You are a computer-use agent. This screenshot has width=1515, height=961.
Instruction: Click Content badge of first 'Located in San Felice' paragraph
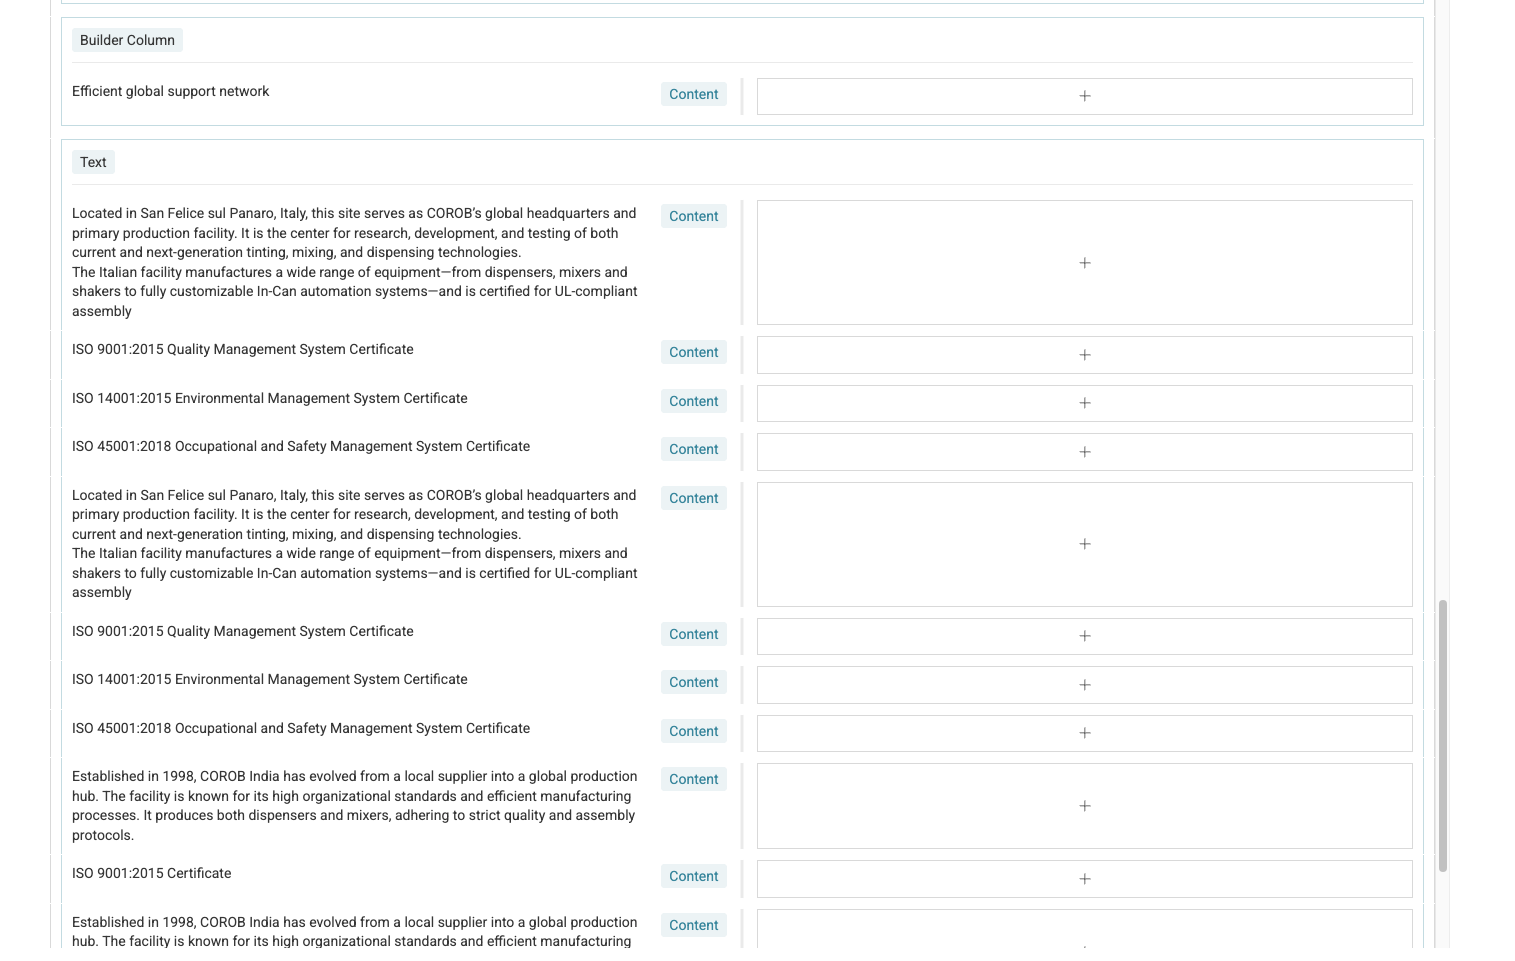point(693,216)
